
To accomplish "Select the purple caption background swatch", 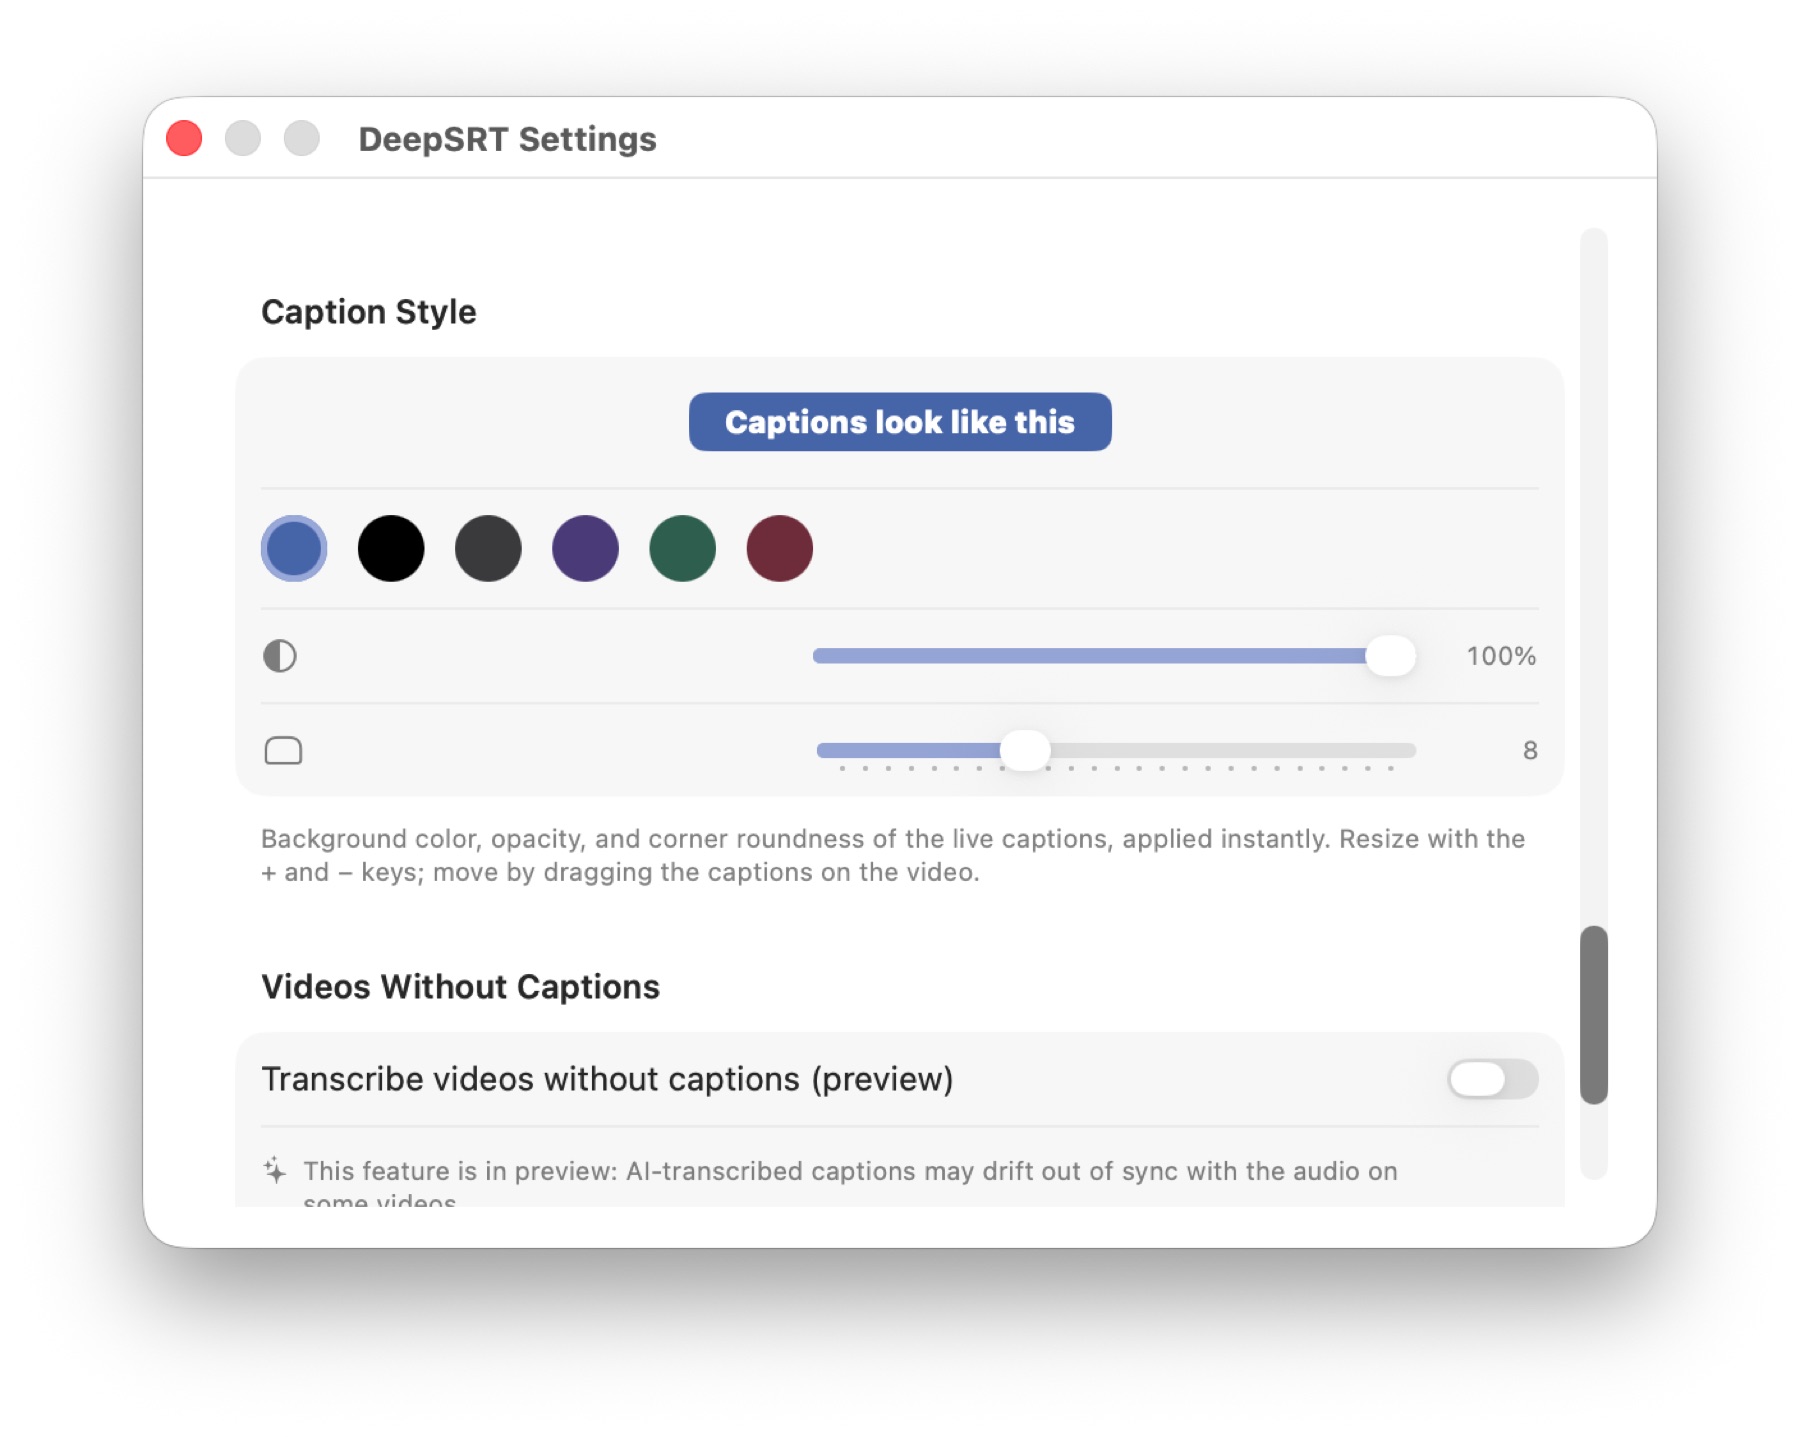I will click(x=585, y=548).
